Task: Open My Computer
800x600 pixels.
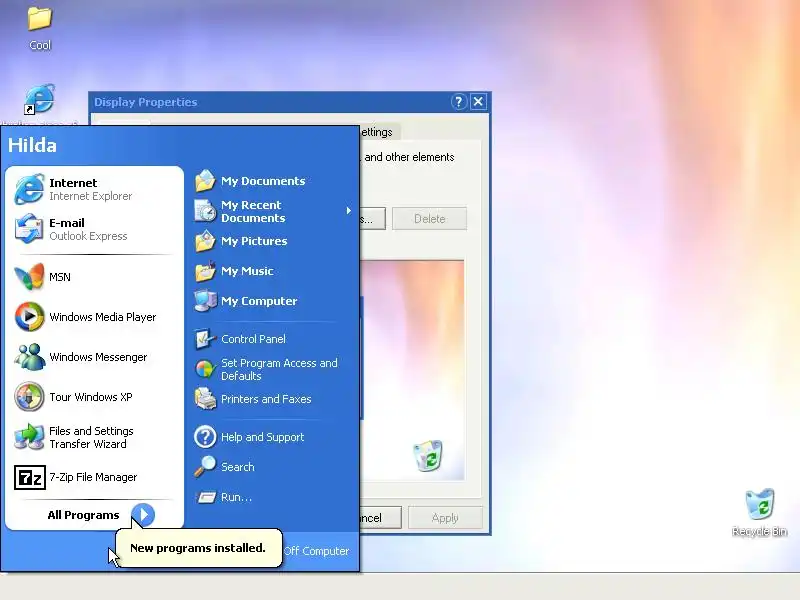Action: (x=271, y=301)
